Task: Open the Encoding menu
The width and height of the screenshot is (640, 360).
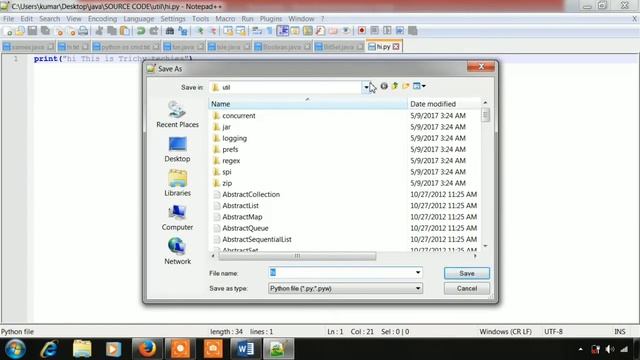Action: coord(102,19)
